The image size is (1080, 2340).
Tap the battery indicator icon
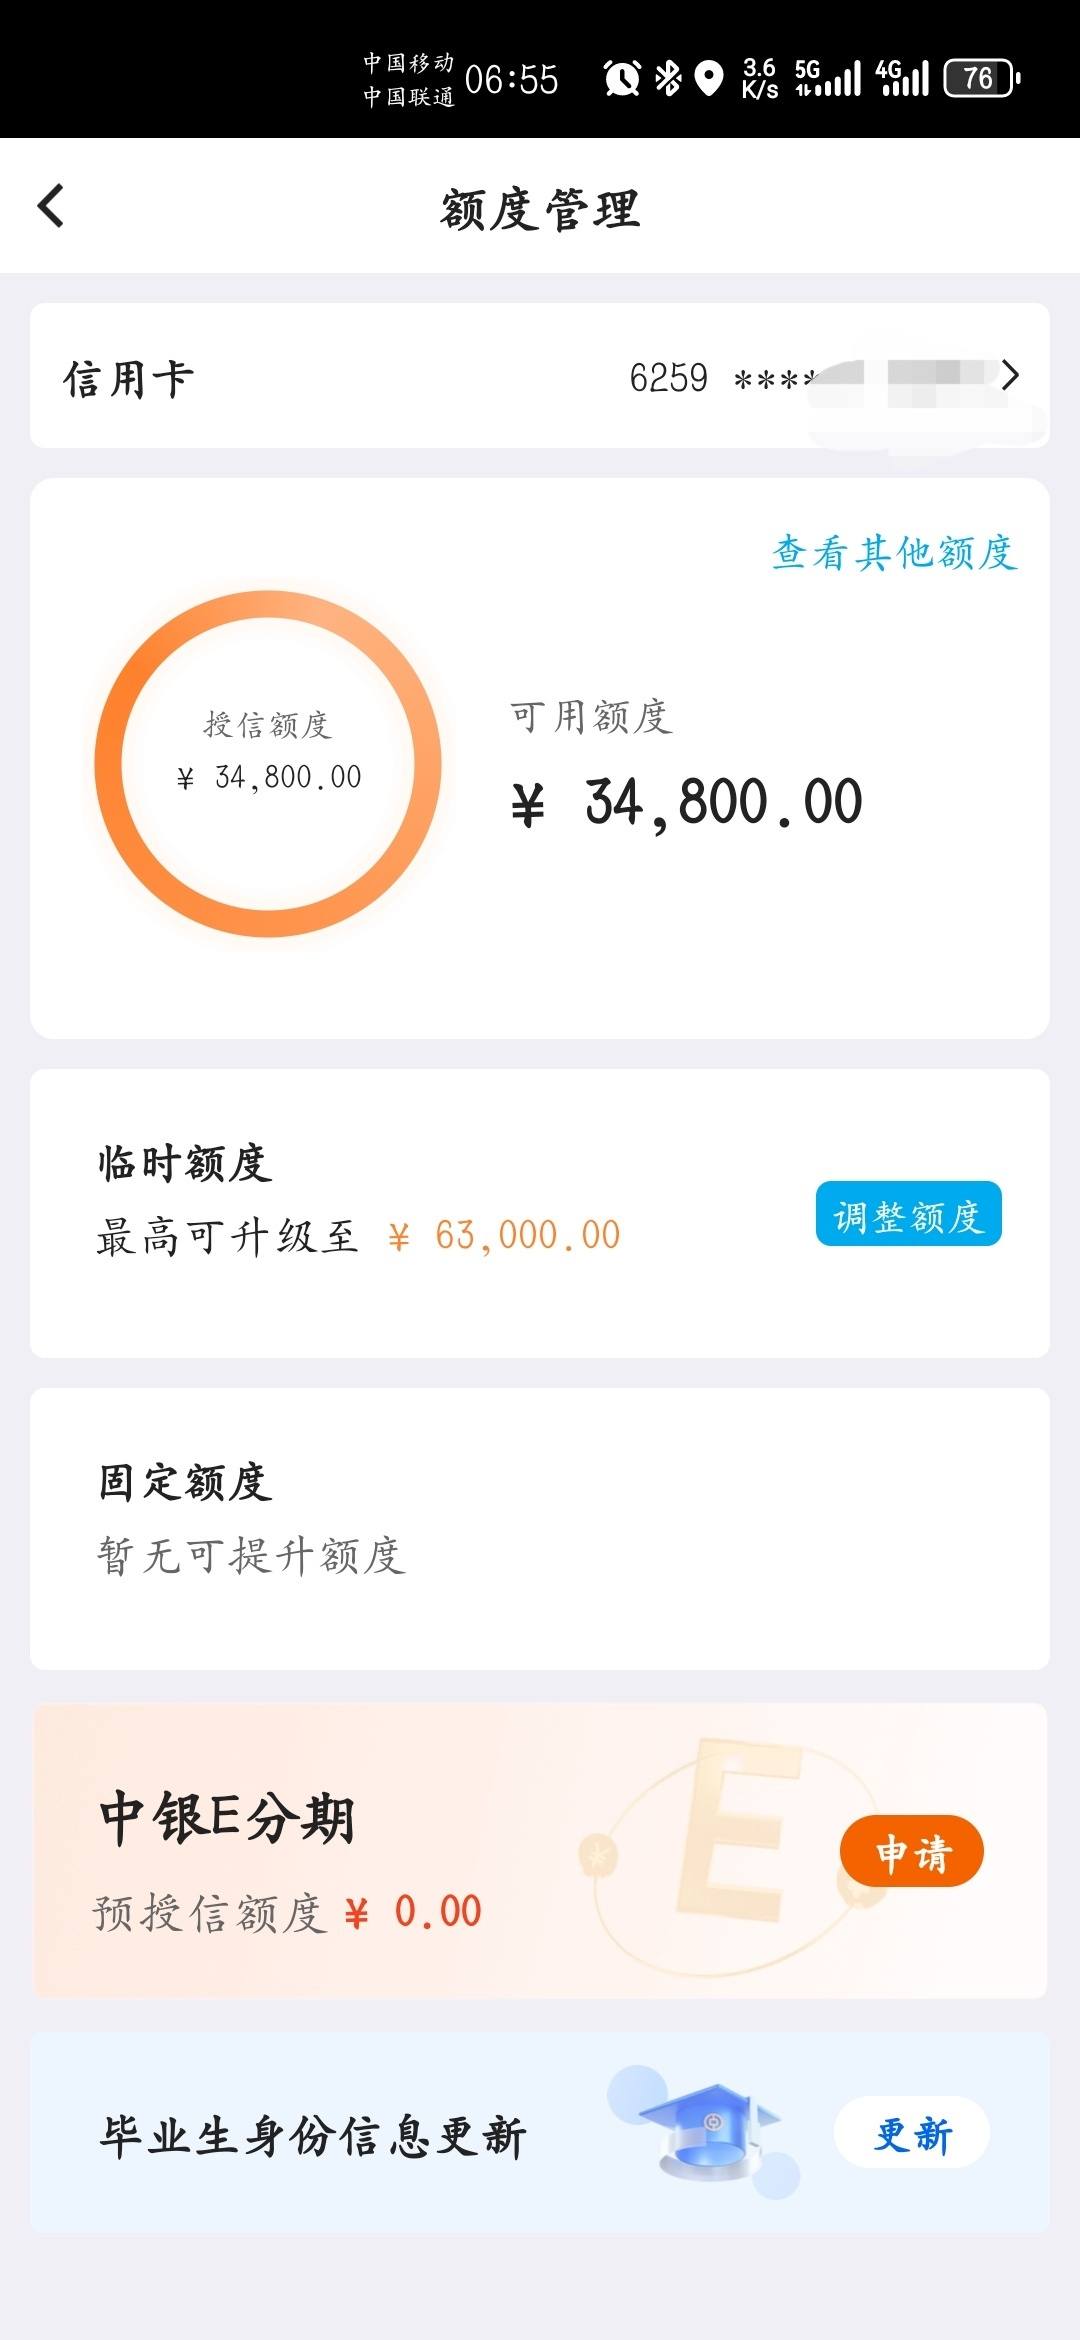982,78
